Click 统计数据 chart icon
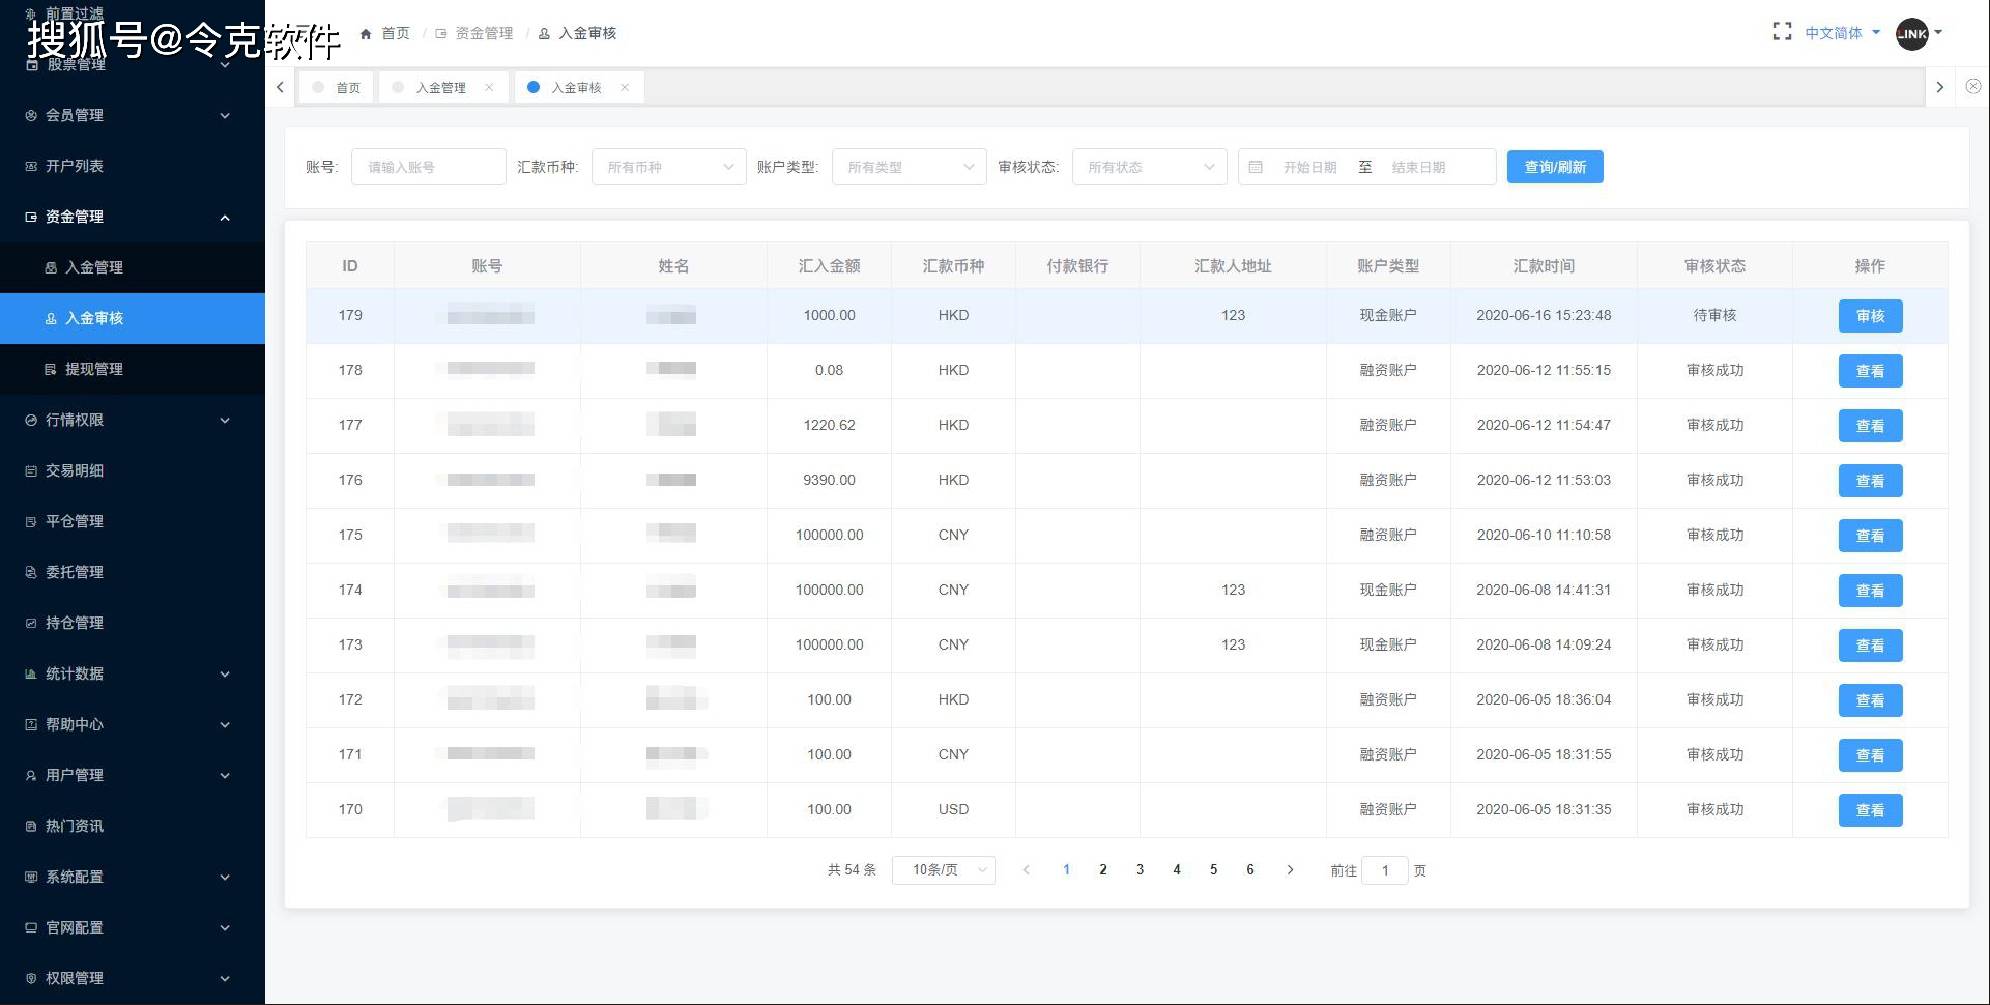1990x1005 pixels. [x=31, y=674]
